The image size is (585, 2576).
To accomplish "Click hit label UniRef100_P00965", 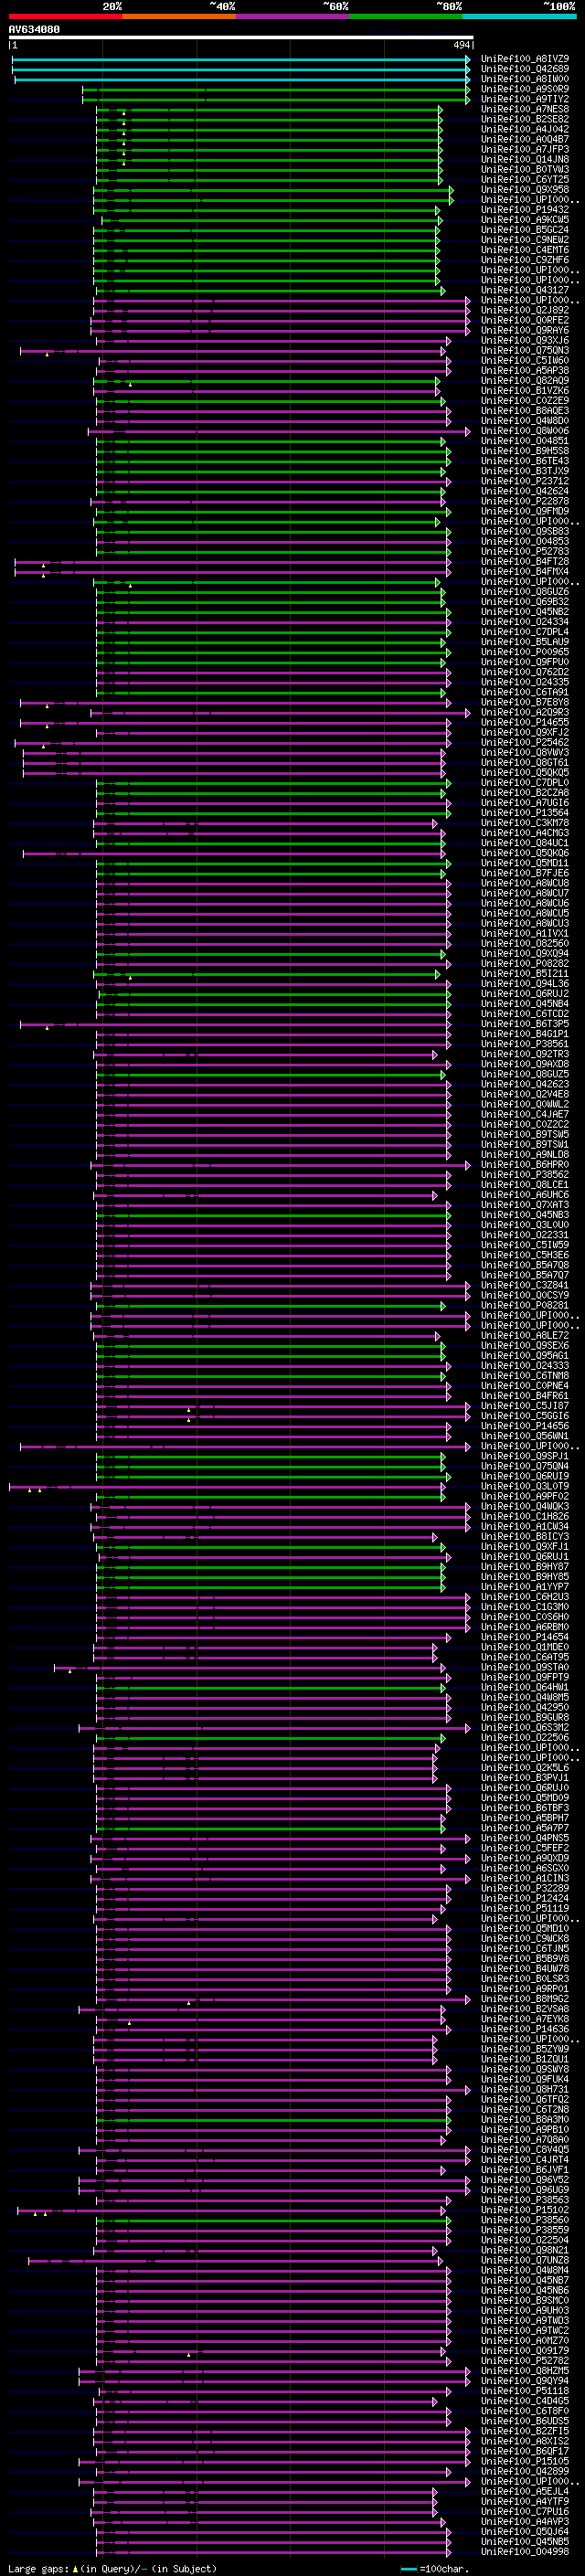I will pos(525,652).
